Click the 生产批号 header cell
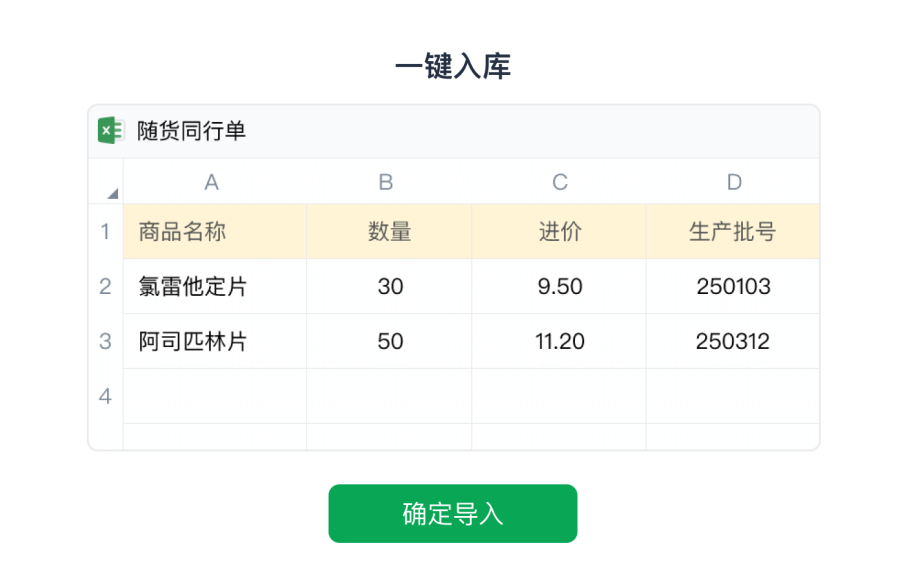 pos(733,232)
